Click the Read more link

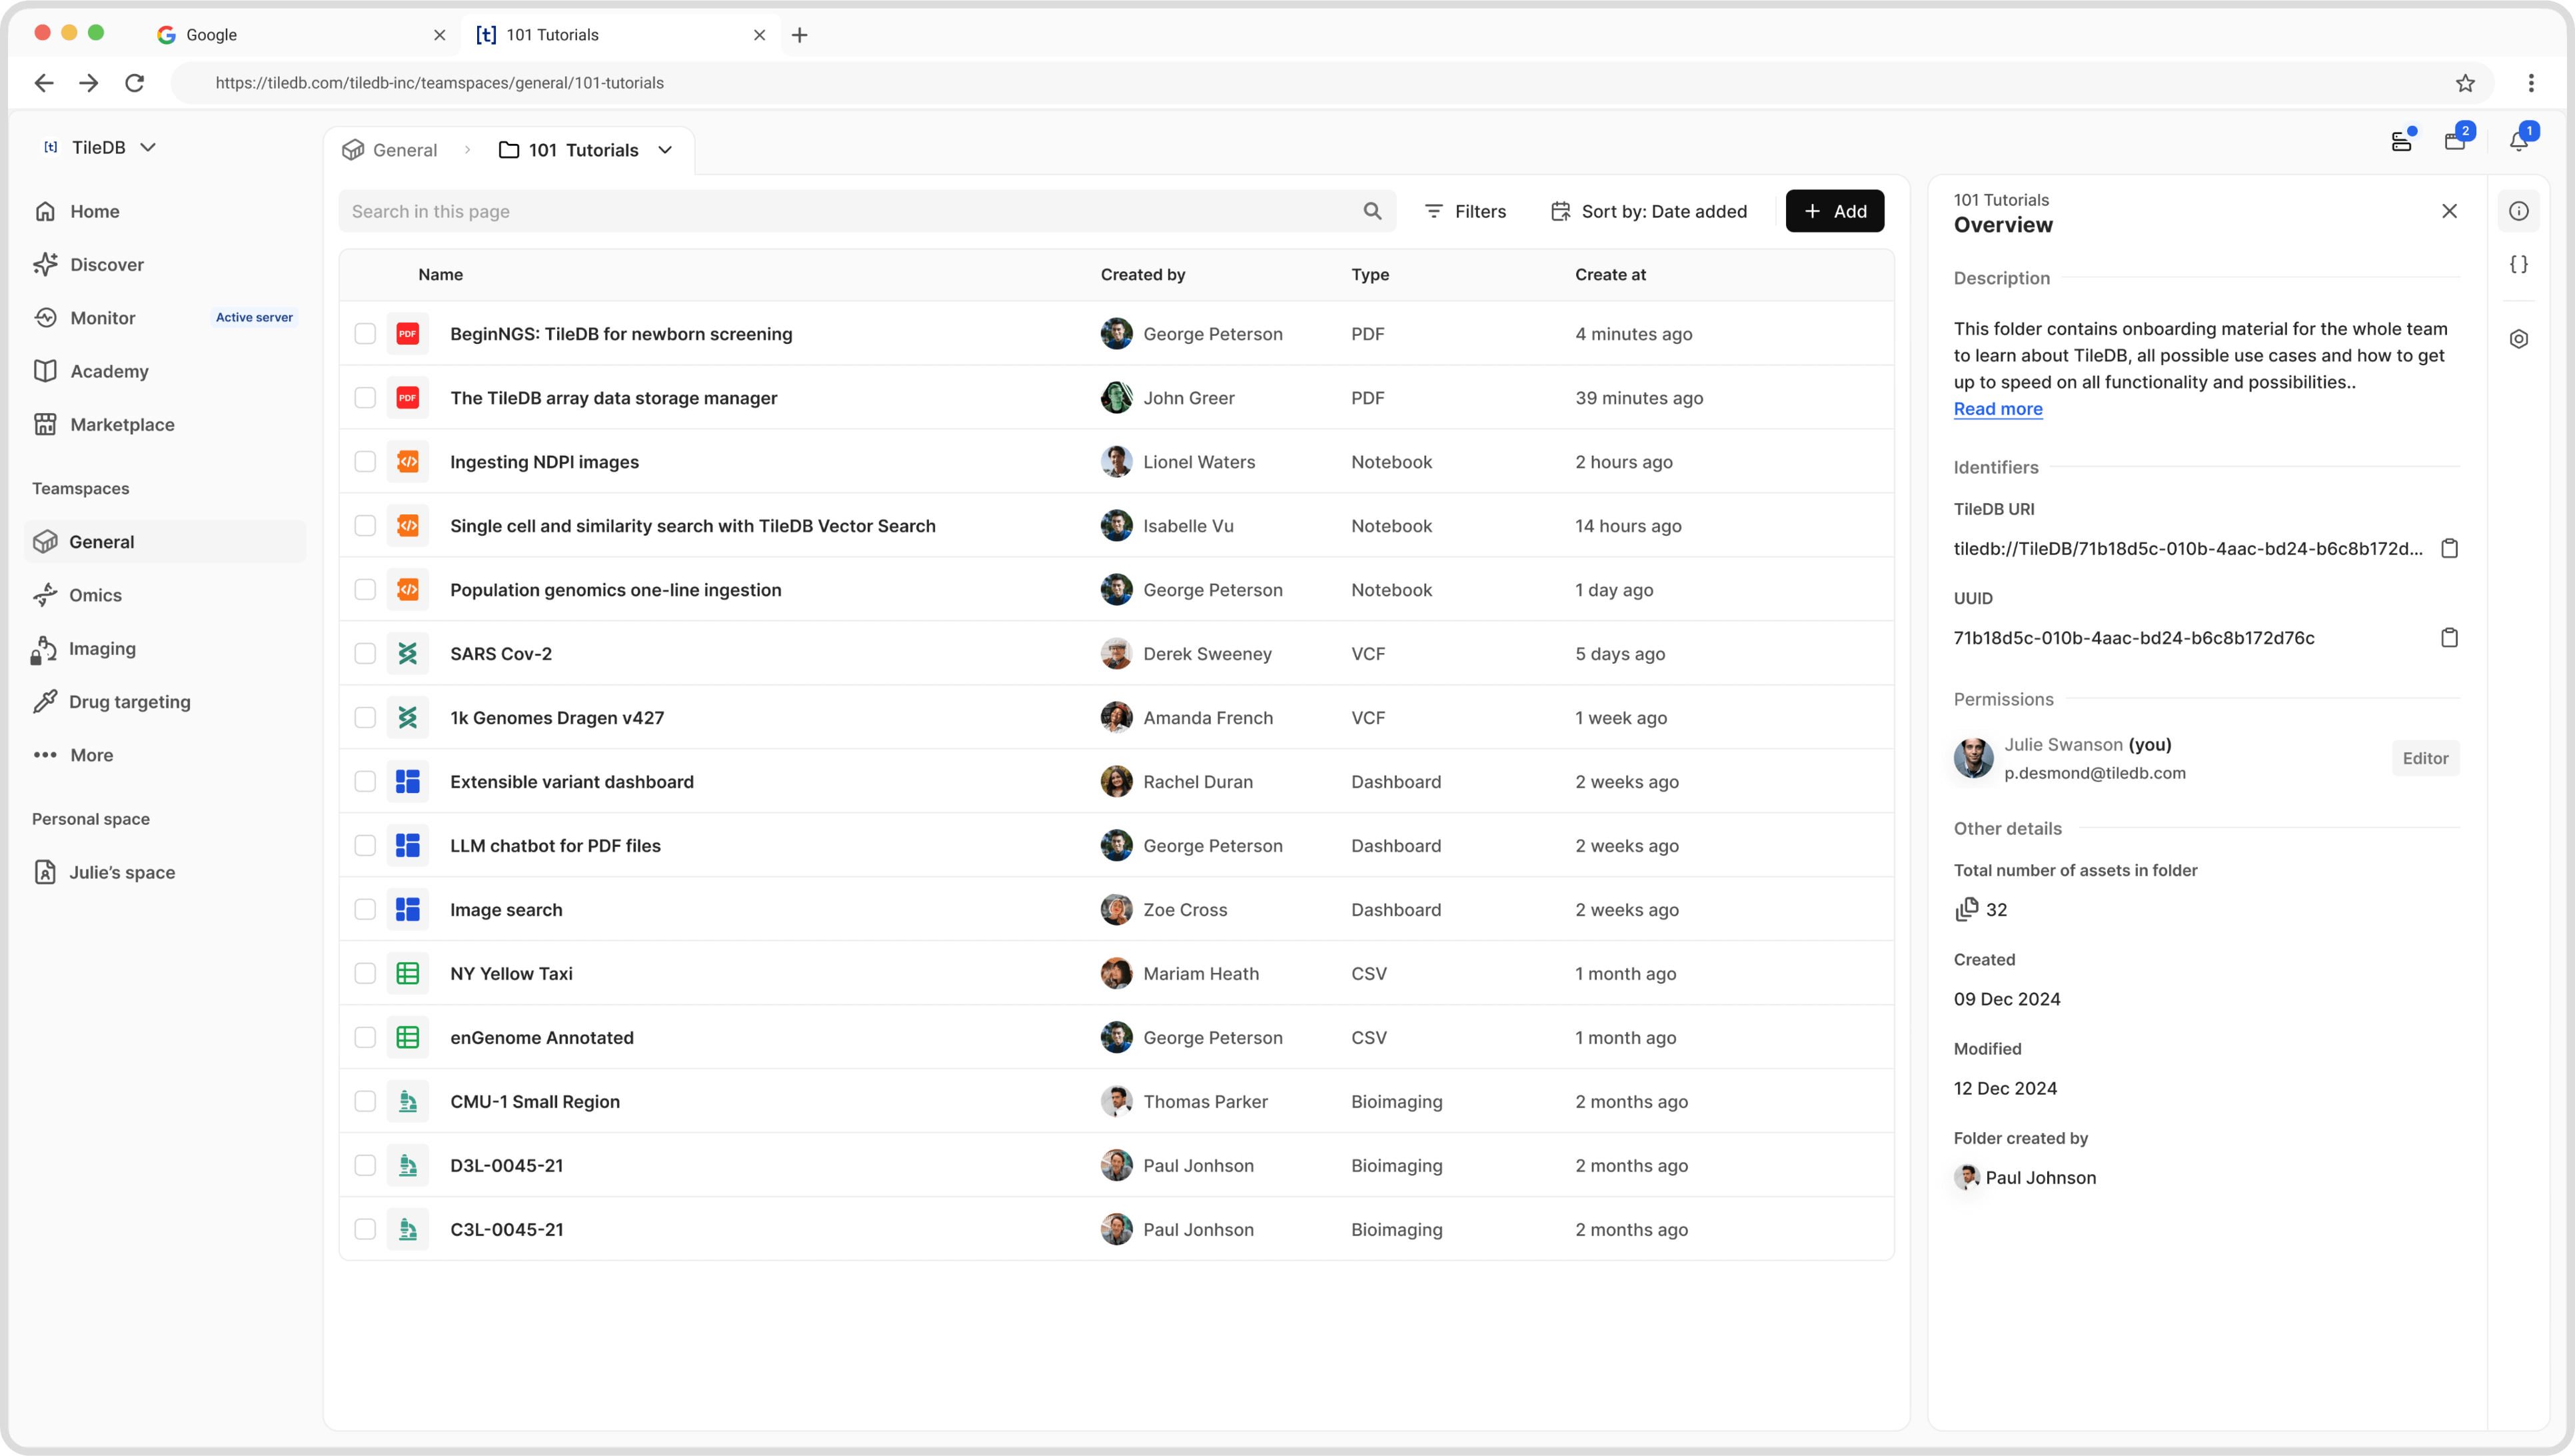(x=1997, y=409)
